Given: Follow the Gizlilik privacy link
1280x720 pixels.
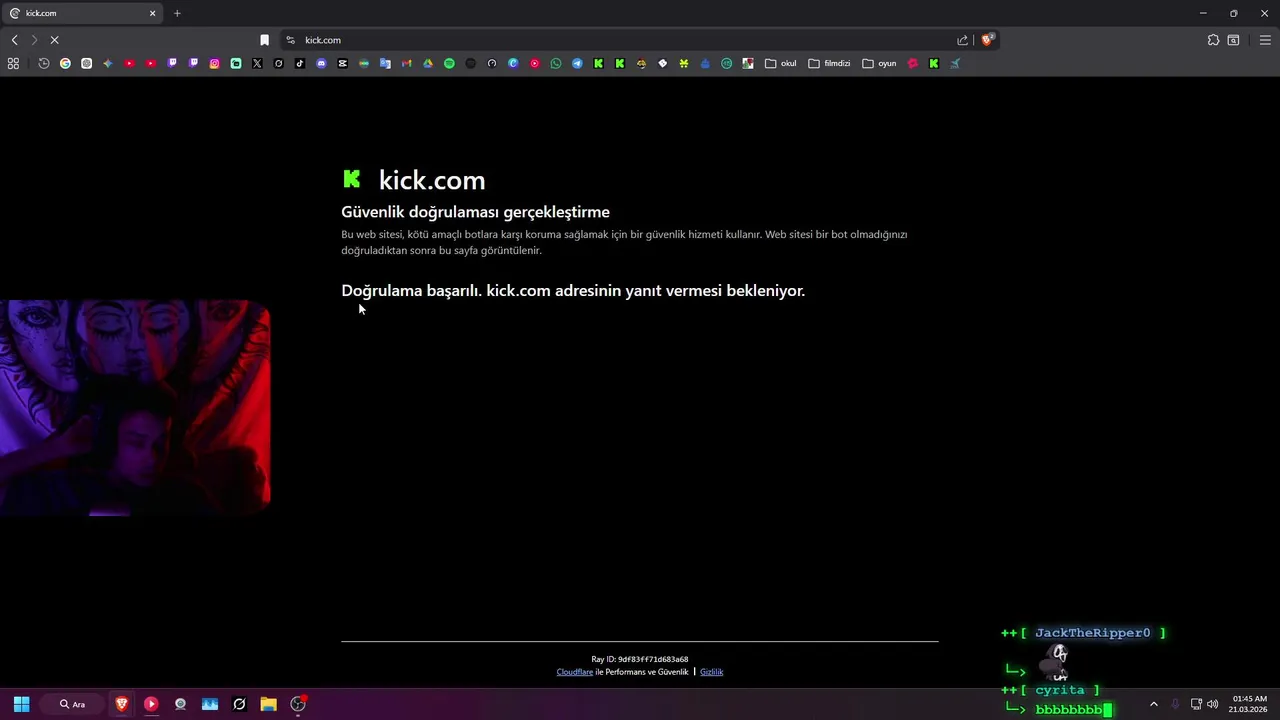Looking at the screenshot, I should [x=711, y=672].
